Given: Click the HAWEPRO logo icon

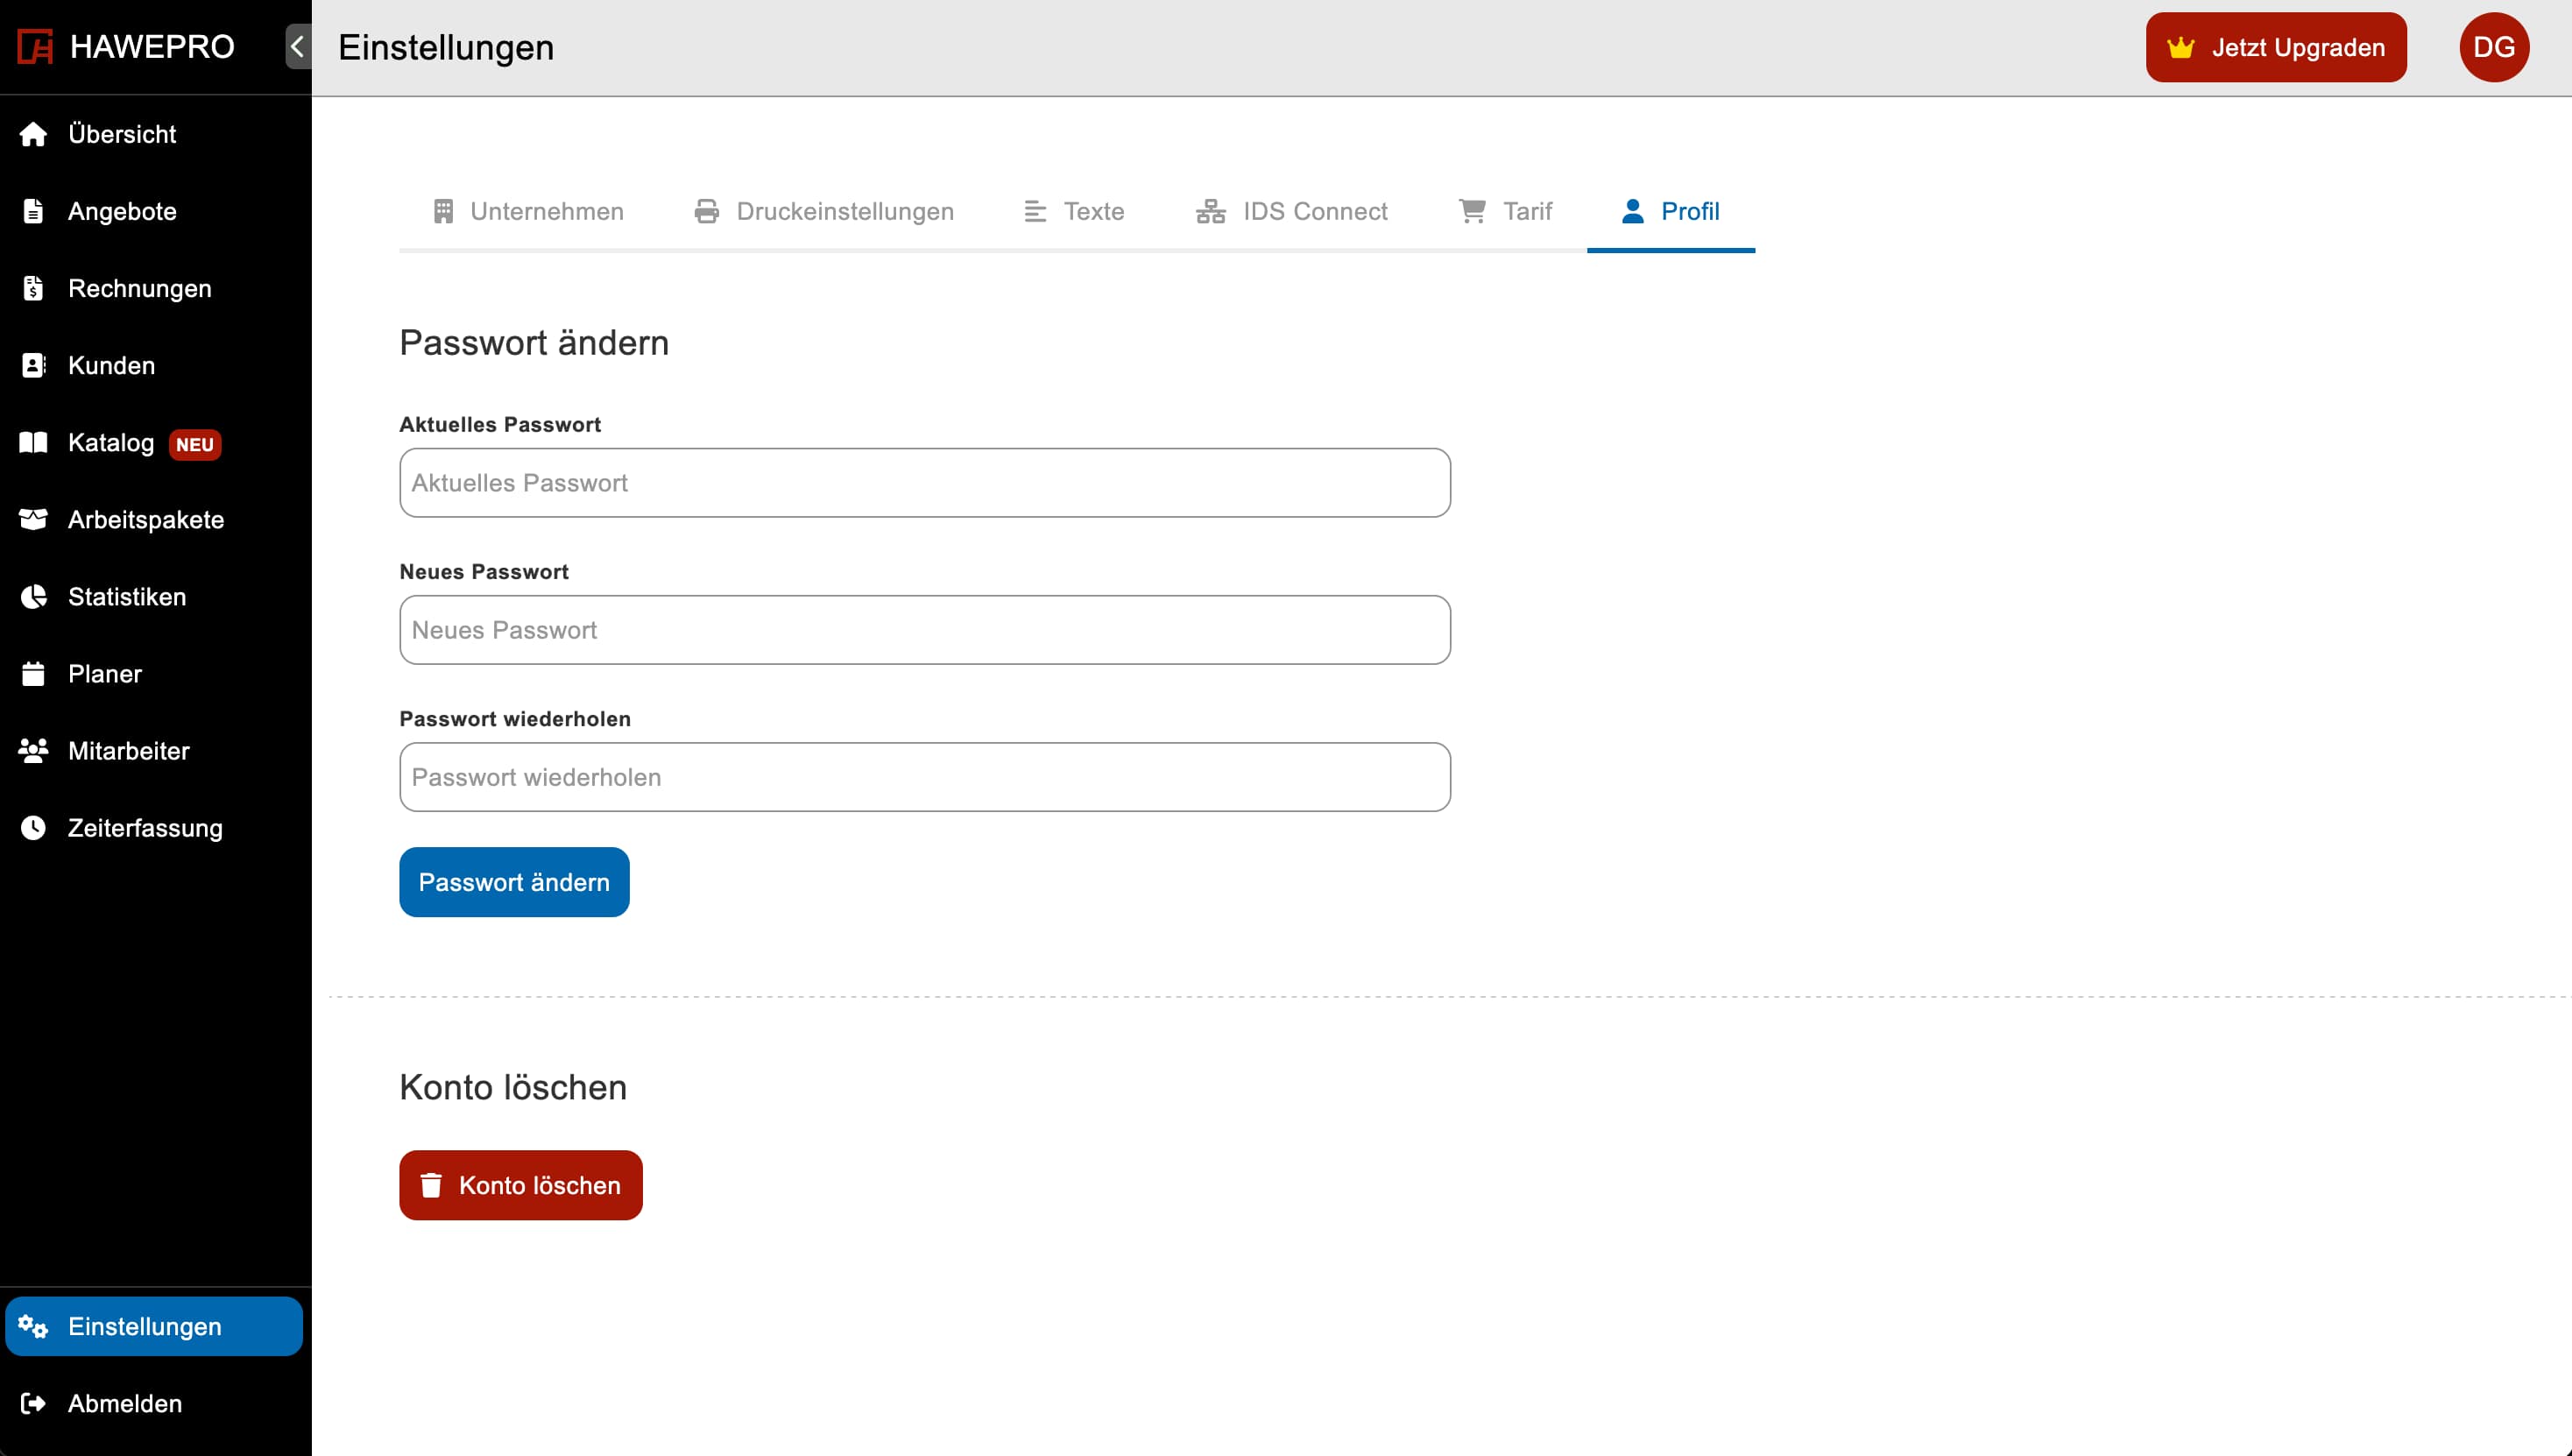Looking at the screenshot, I should pos(35,47).
